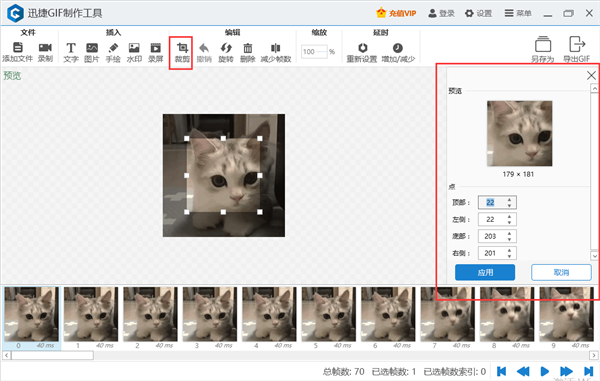Image resolution: width=600 pixels, height=381 pixels.
Task: Click the 应用 apply button
Action: 485,272
